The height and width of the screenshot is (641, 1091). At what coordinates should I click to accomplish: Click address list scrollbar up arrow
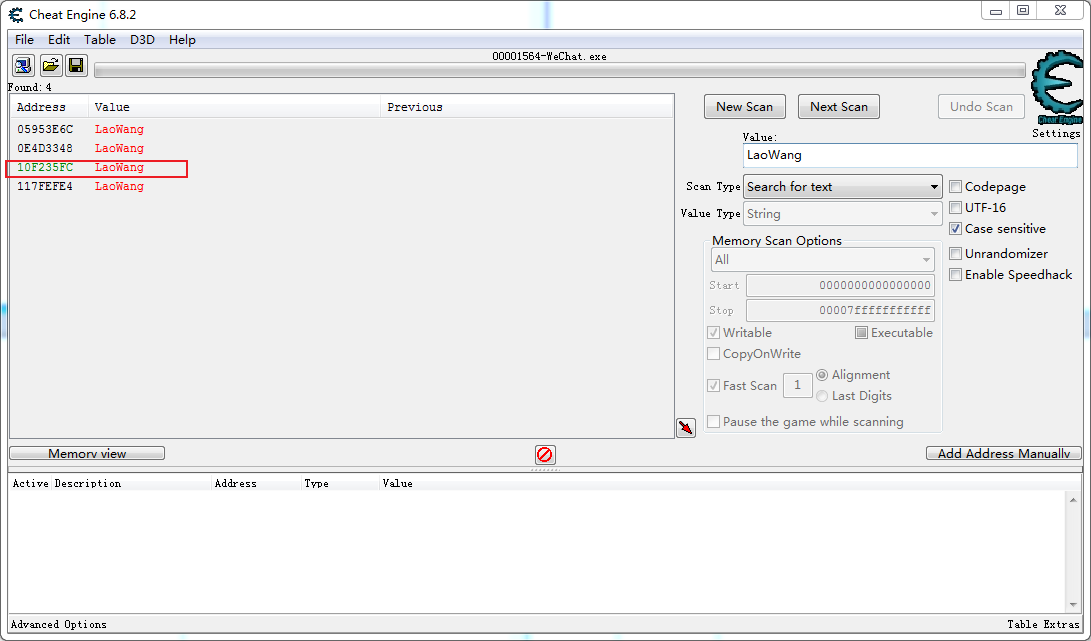(x=1074, y=500)
